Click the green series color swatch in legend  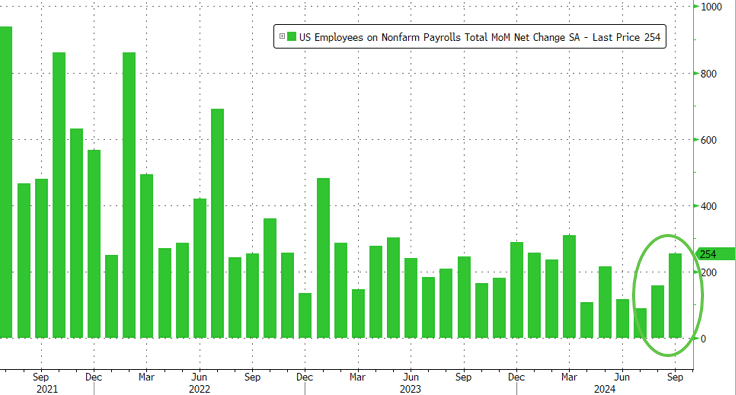click(291, 37)
